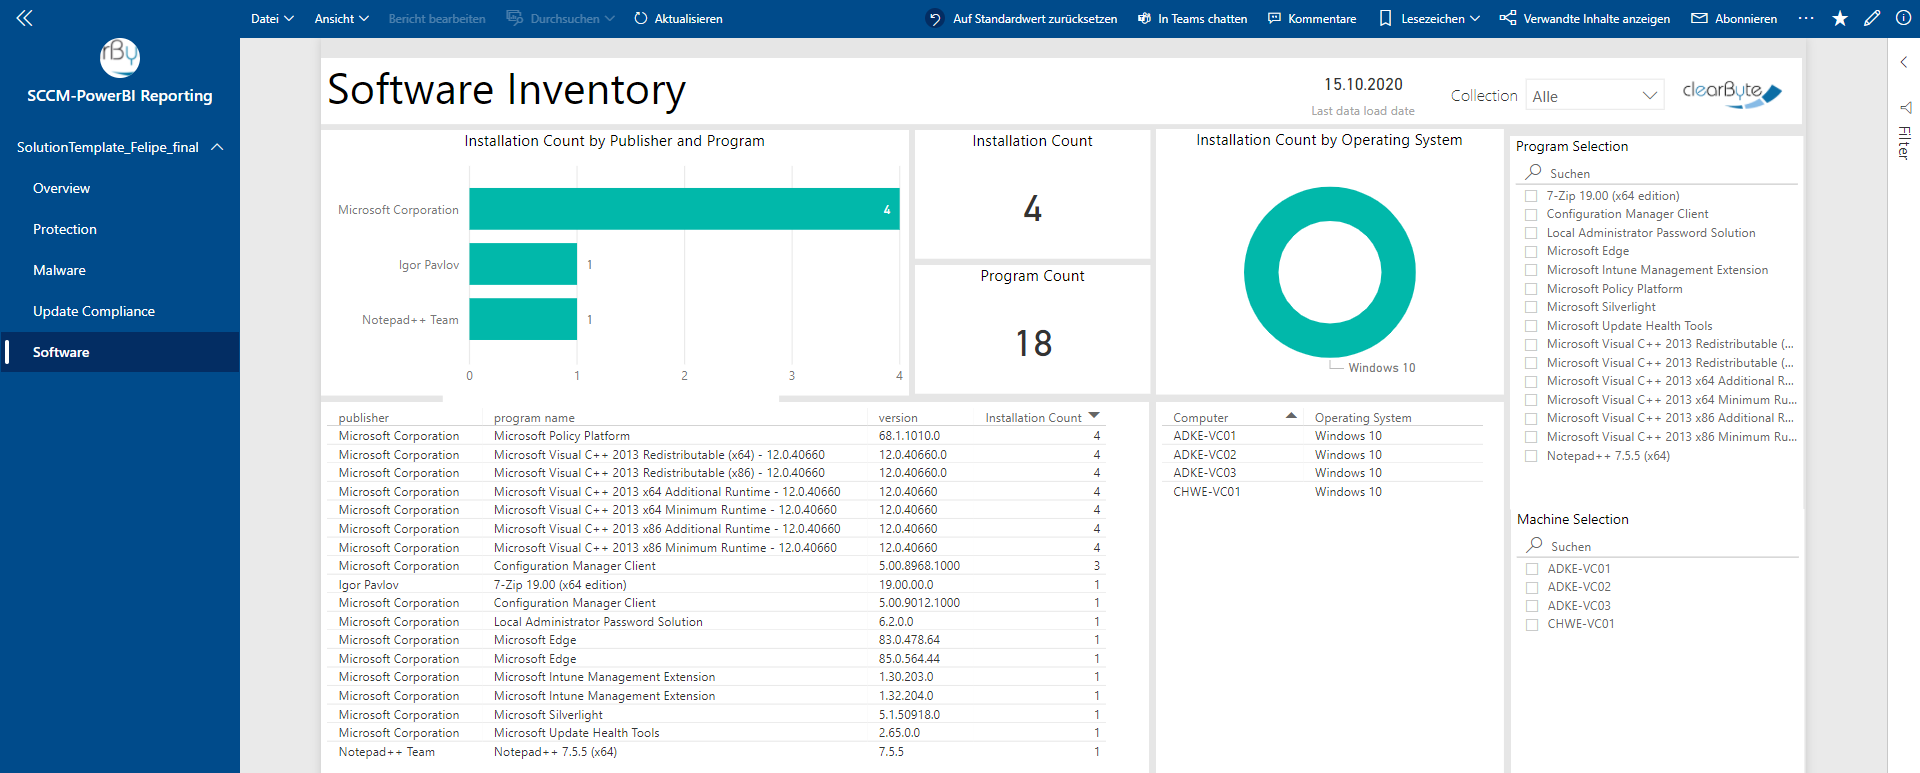Select the Notepad++ Team bar
Screen dimensions: 1920x773
click(x=523, y=319)
